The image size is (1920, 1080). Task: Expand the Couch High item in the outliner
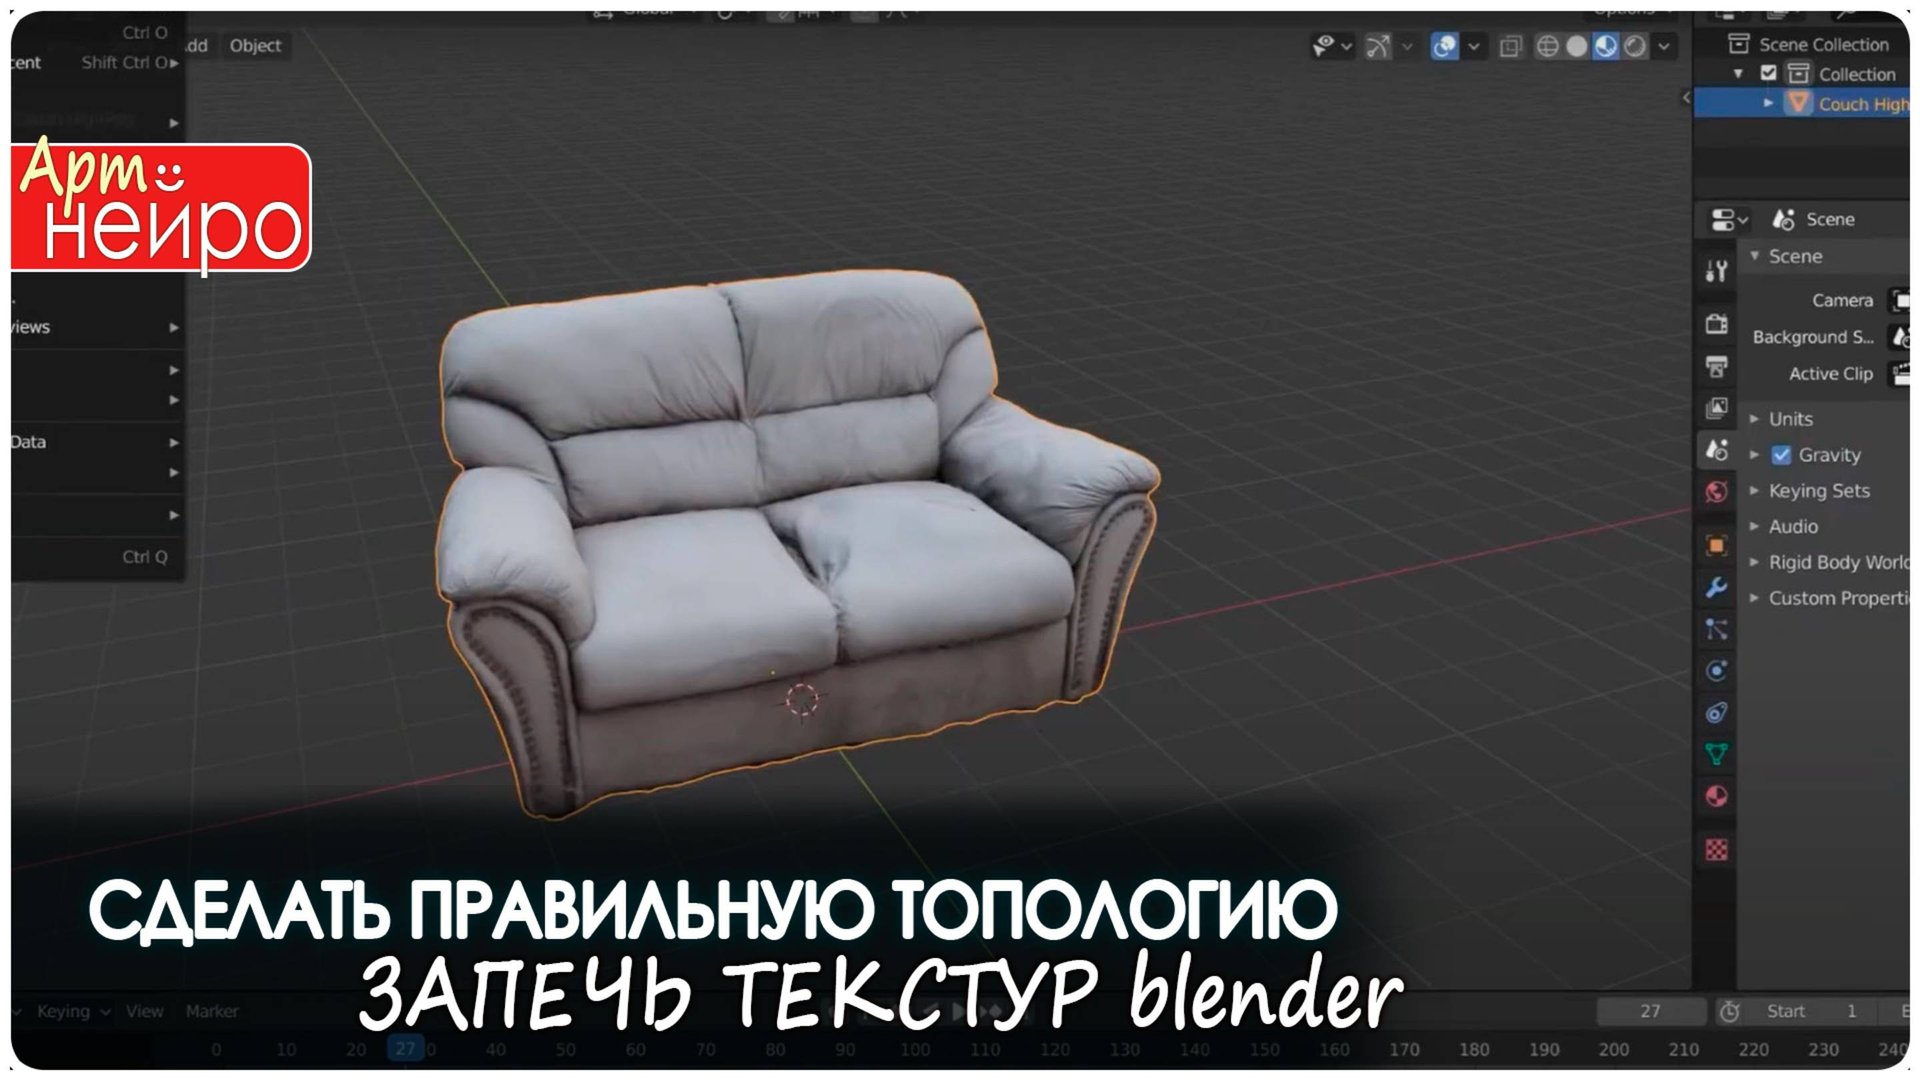(1769, 103)
